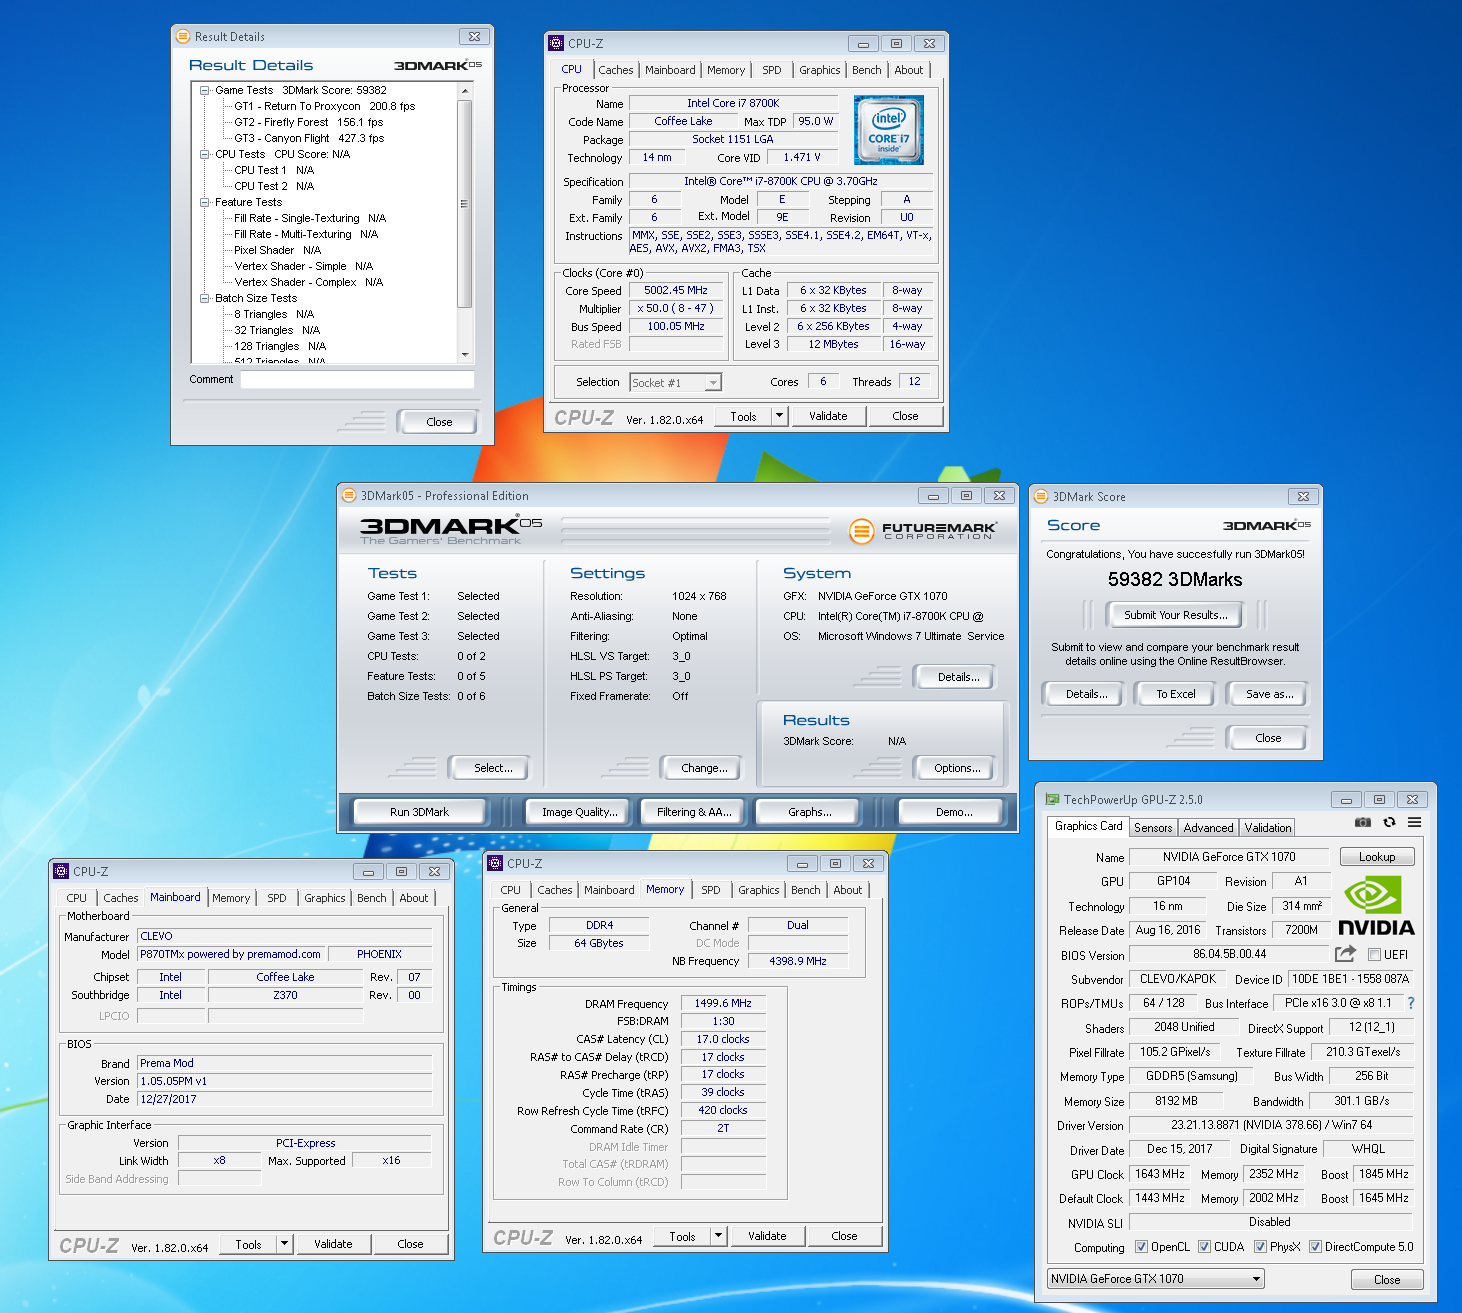Toggle the UEFI checkbox

(1374, 955)
